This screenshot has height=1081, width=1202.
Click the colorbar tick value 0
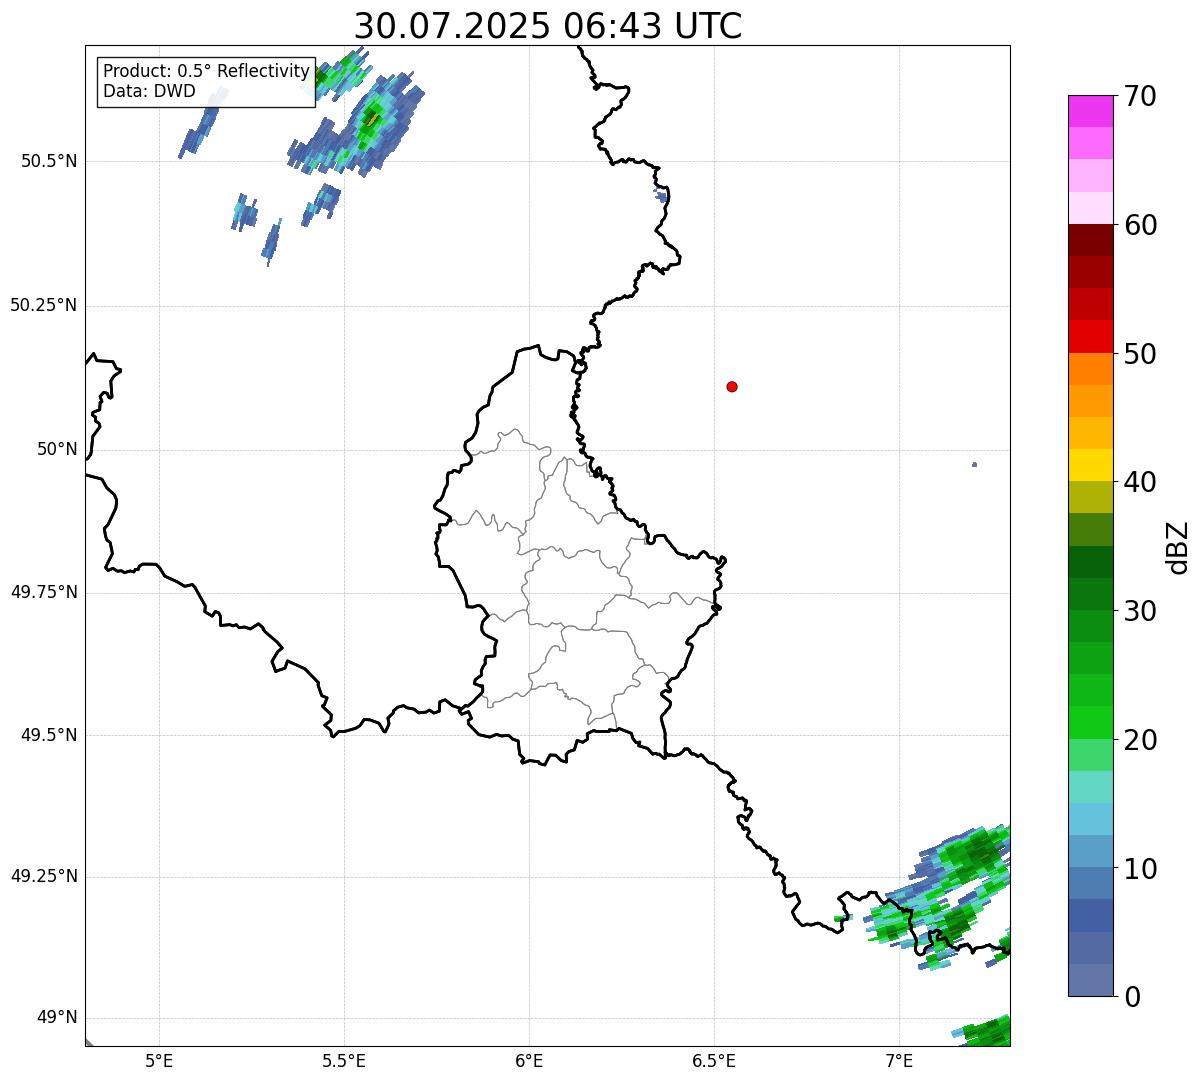click(x=1132, y=997)
